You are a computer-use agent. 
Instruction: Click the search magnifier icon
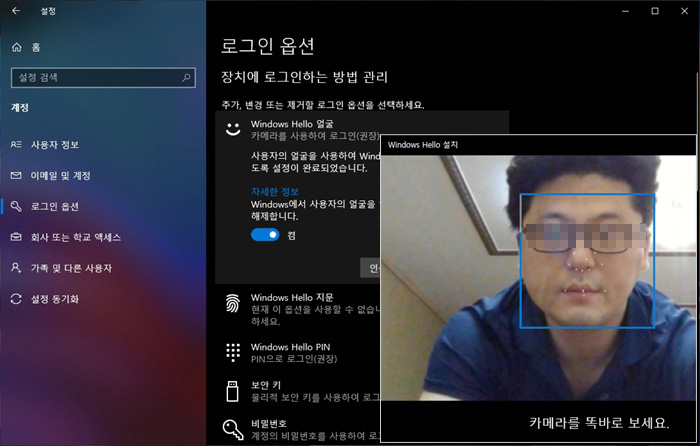pyautogui.click(x=186, y=78)
